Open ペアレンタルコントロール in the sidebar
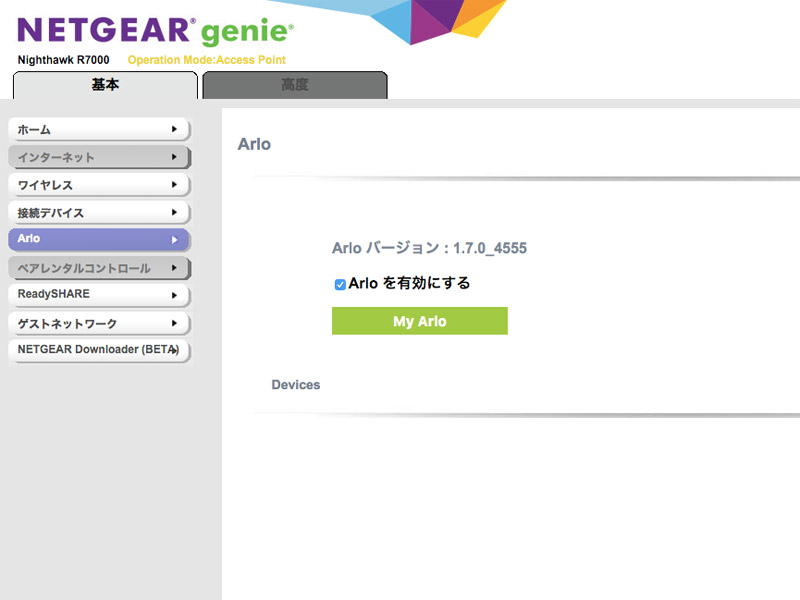The height and width of the screenshot is (600, 800). [x=98, y=268]
